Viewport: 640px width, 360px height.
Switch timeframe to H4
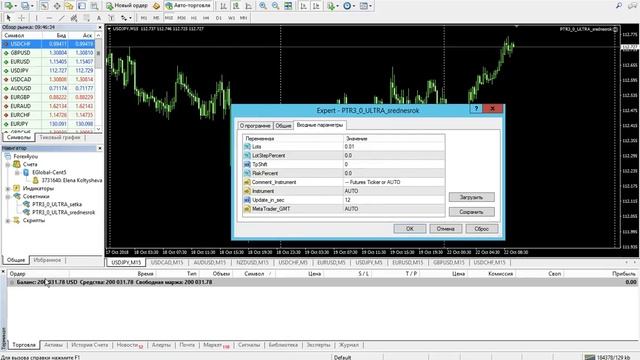click(x=206, y=18)
